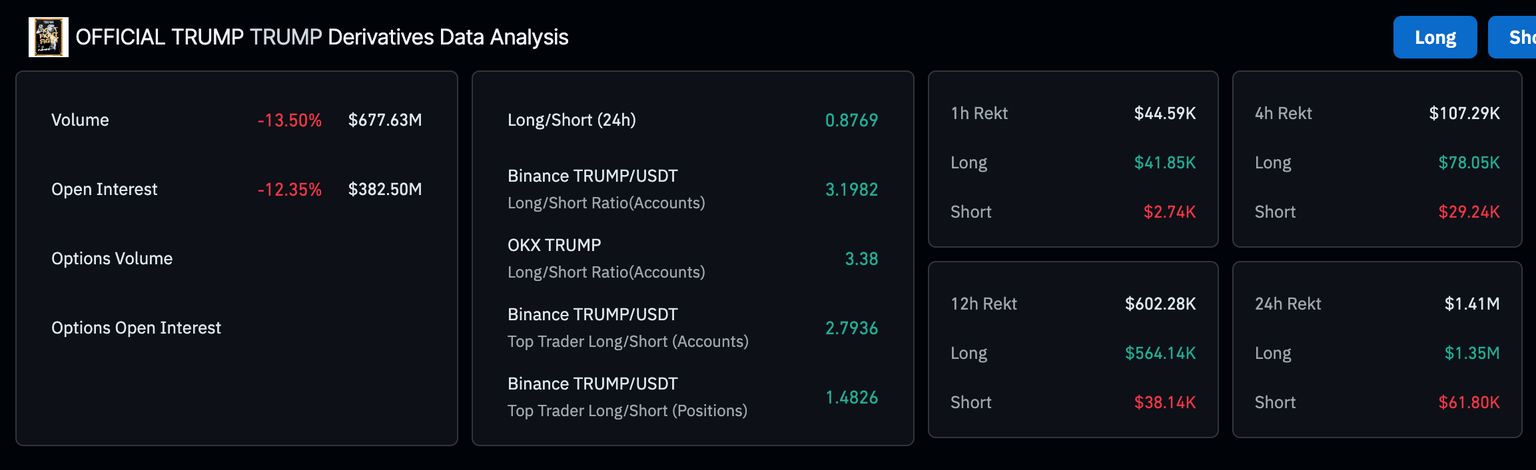This screenshot has width=1536, height=470.
Task: Click the 12h short liquidation value $38.14K
Action: pos(1165,402)
